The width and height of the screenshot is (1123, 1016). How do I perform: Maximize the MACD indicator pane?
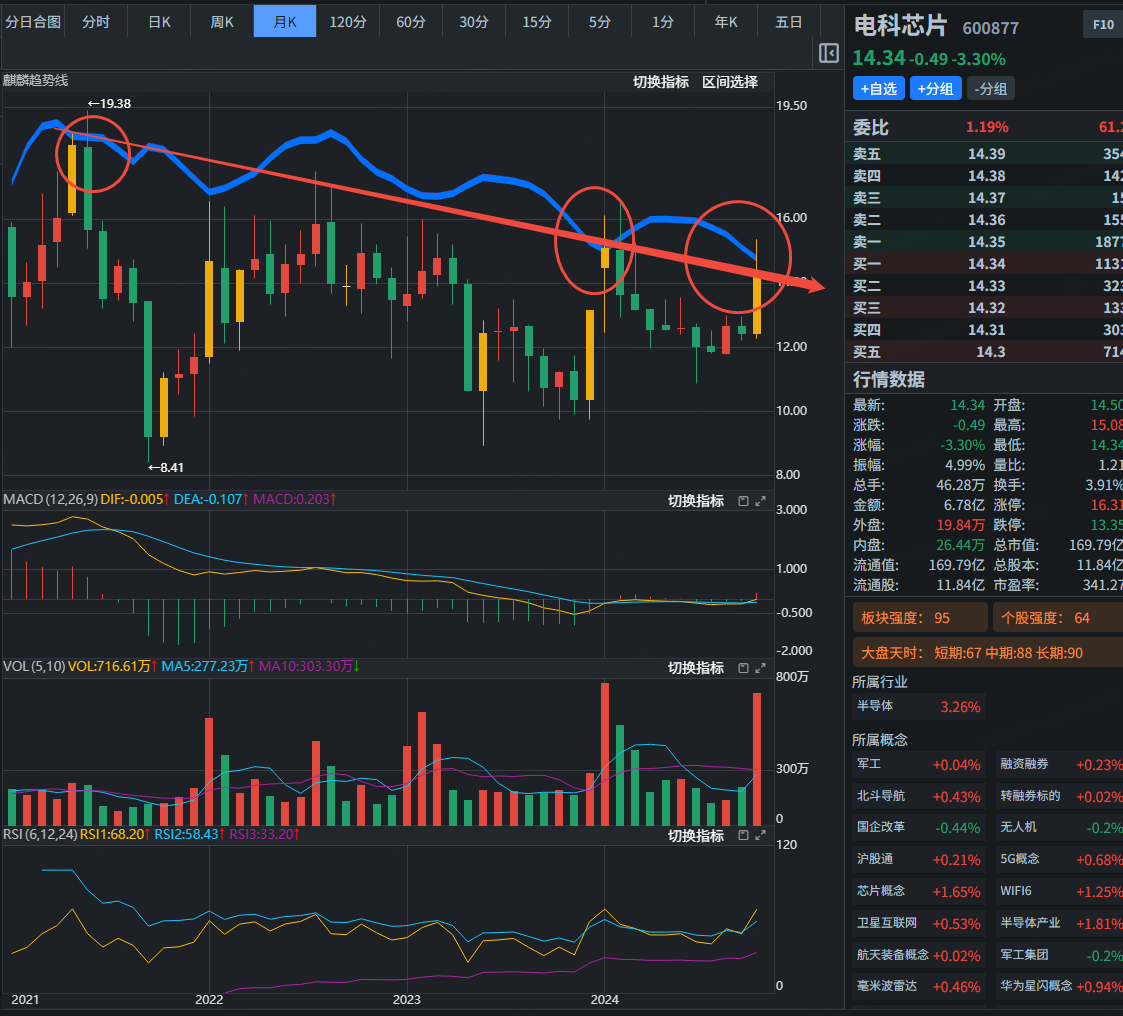[760, 501]
